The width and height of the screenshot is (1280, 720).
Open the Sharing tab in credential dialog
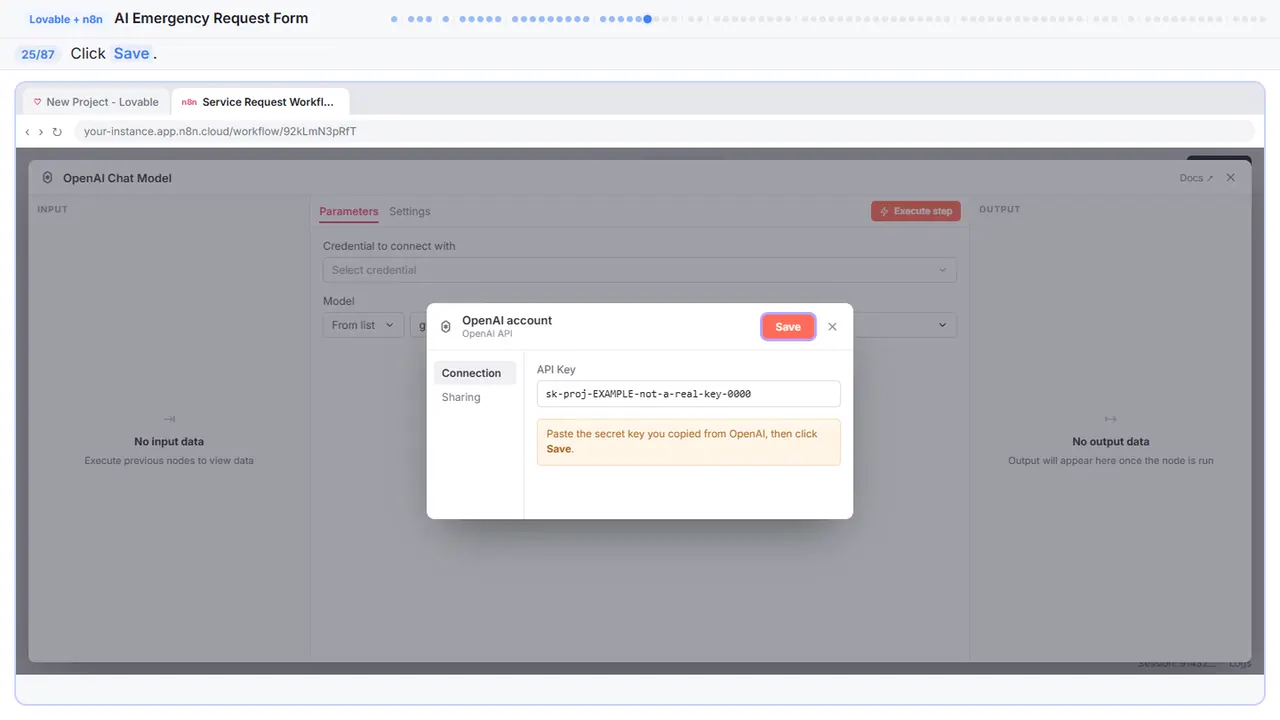point(461,397)
